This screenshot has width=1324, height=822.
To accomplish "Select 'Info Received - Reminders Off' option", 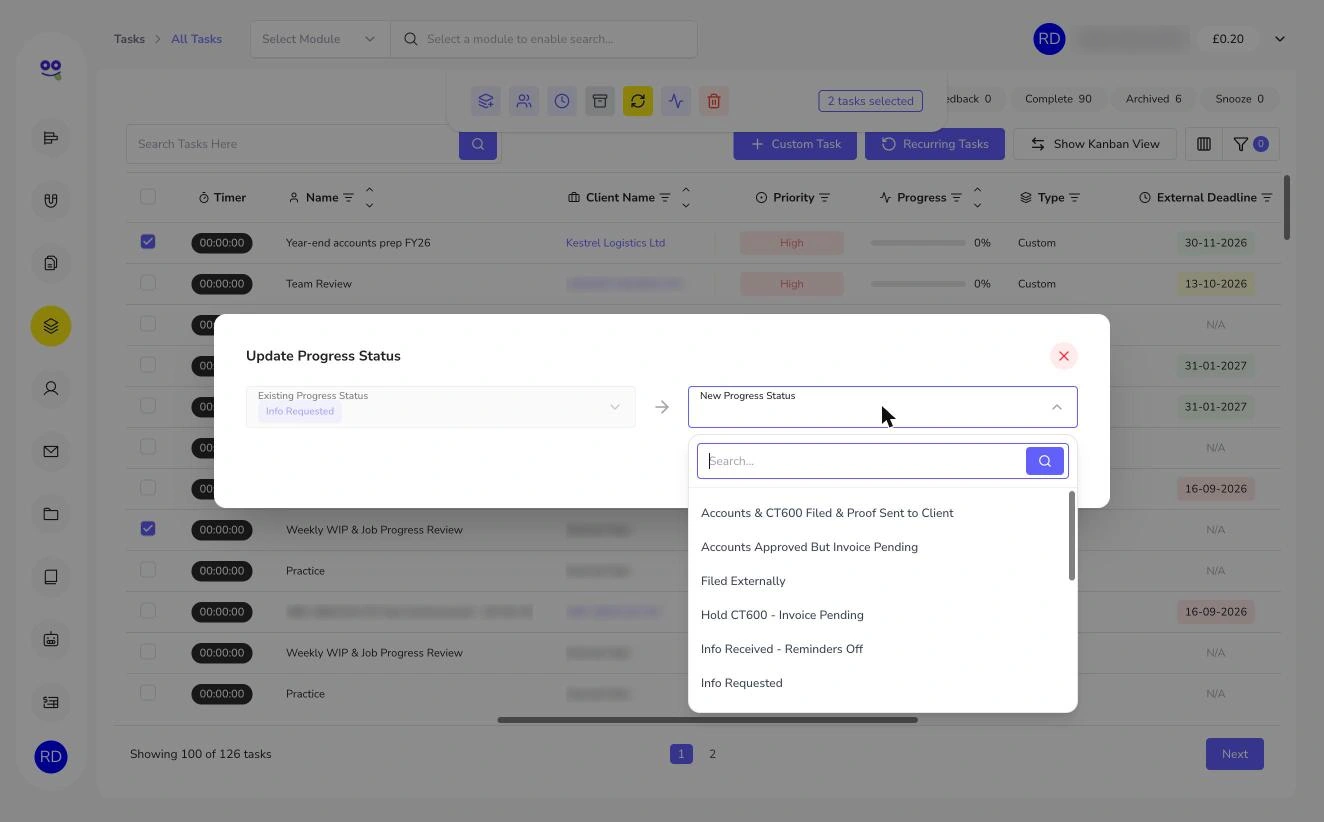I will 782,649.
